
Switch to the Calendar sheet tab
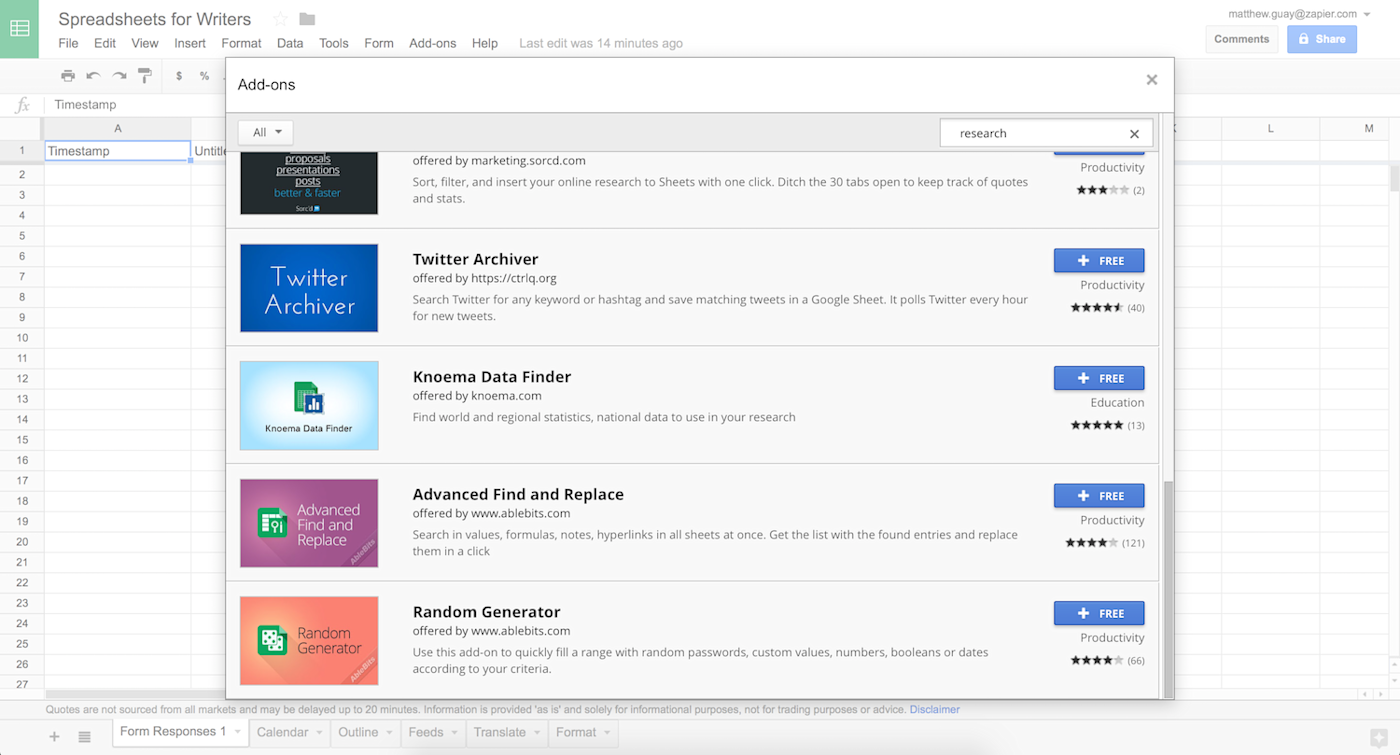[x=283, y=732]
